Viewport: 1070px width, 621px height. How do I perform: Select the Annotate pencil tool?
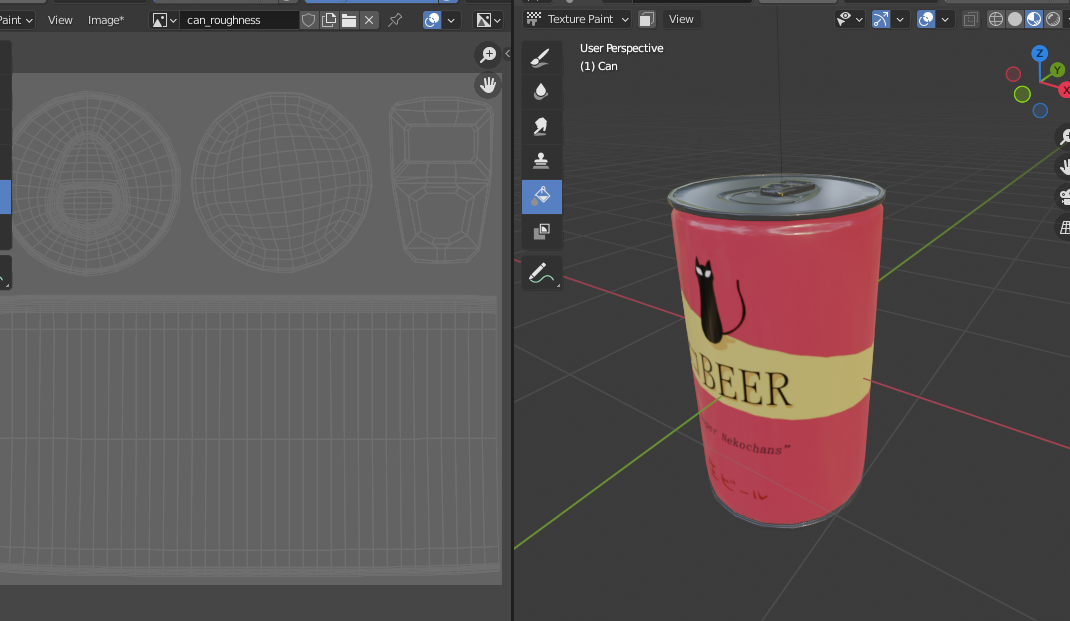pos(541,272)
